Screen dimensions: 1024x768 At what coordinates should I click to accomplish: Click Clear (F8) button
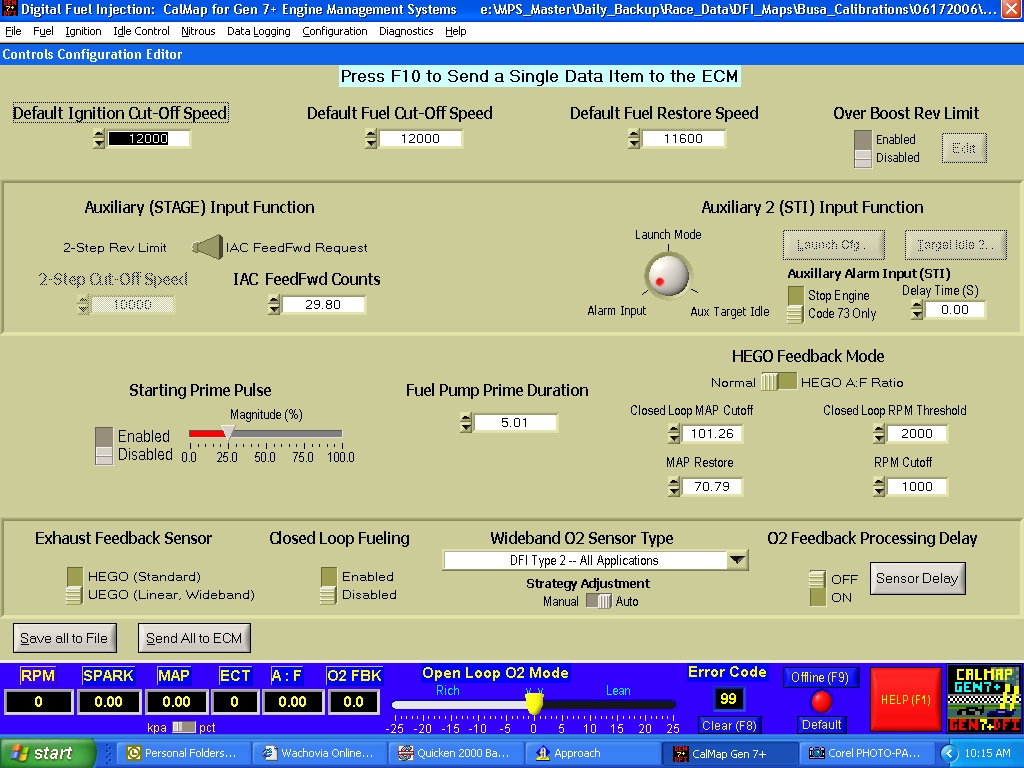(x=729, y=725)
